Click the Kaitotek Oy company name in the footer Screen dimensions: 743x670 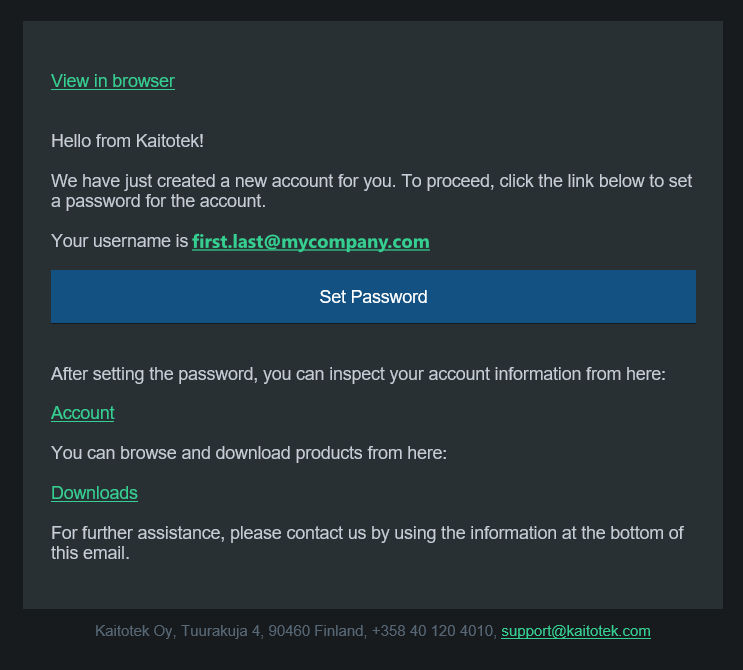click(135, 631)
